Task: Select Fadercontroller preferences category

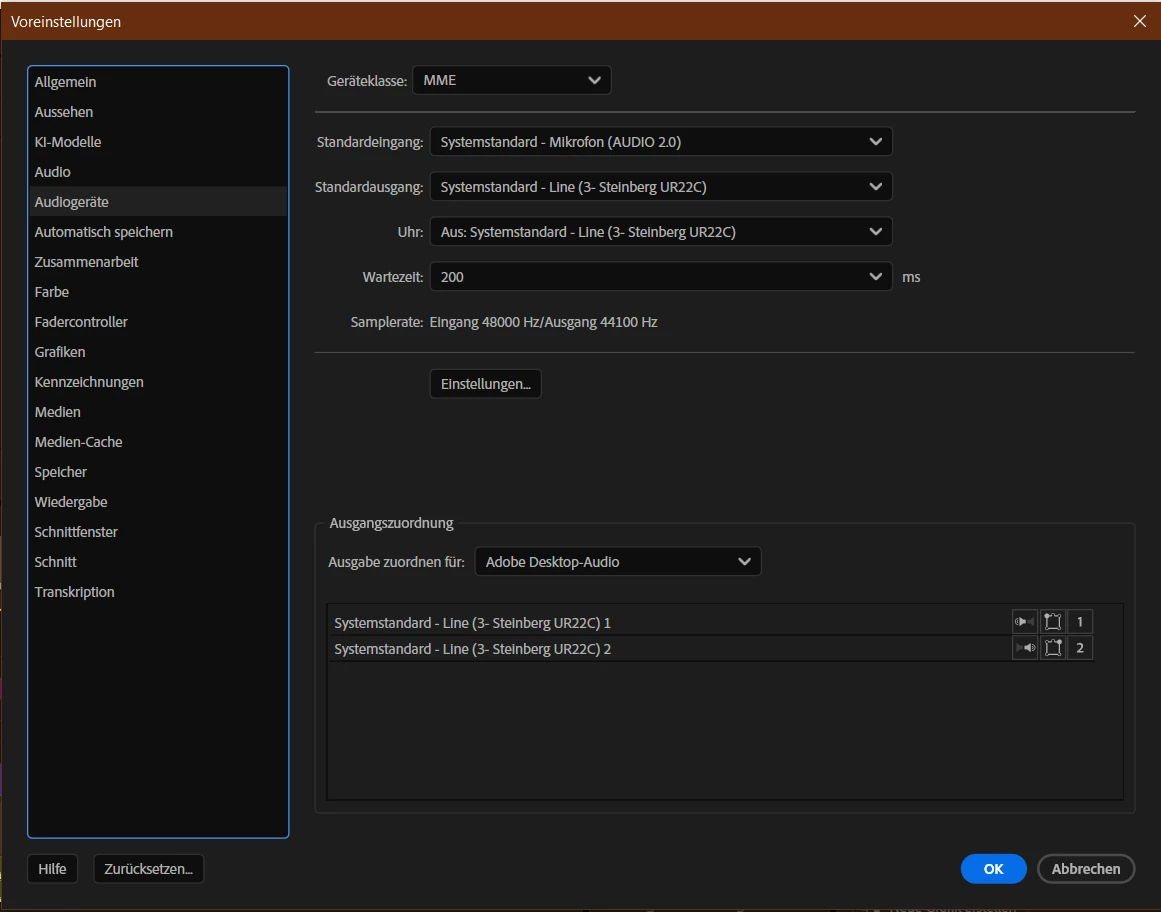Action: coord(158,322)
